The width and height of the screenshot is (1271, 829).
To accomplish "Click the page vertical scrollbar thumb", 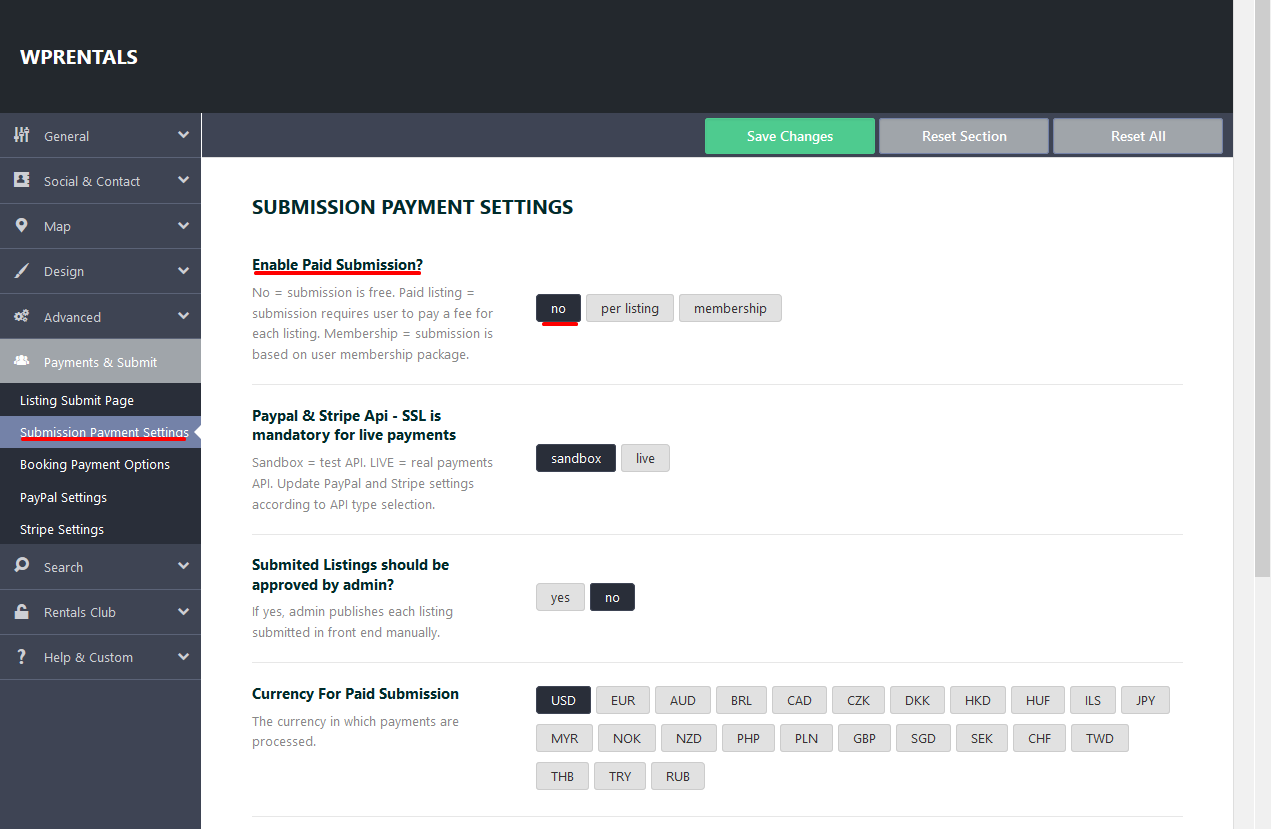I will click(1262, 288).
